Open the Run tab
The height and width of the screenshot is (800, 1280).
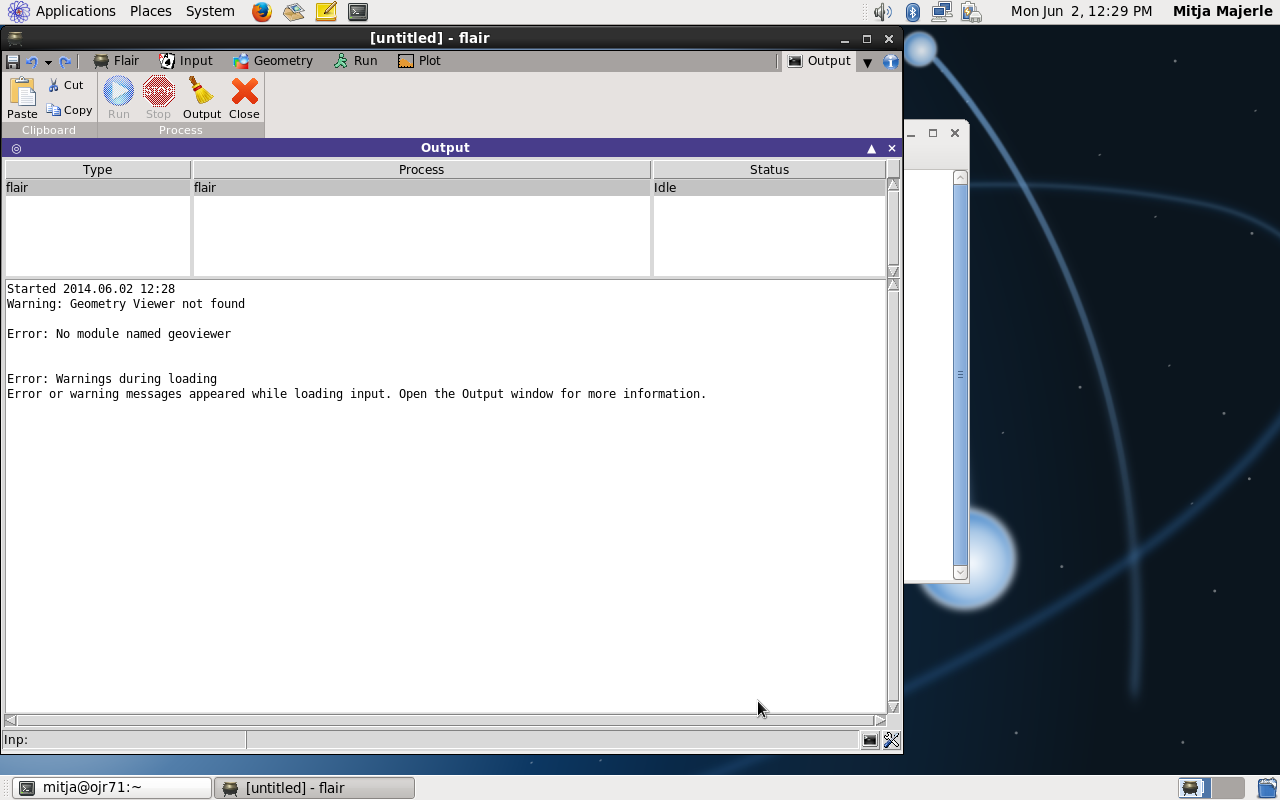(x=355, y=60)
